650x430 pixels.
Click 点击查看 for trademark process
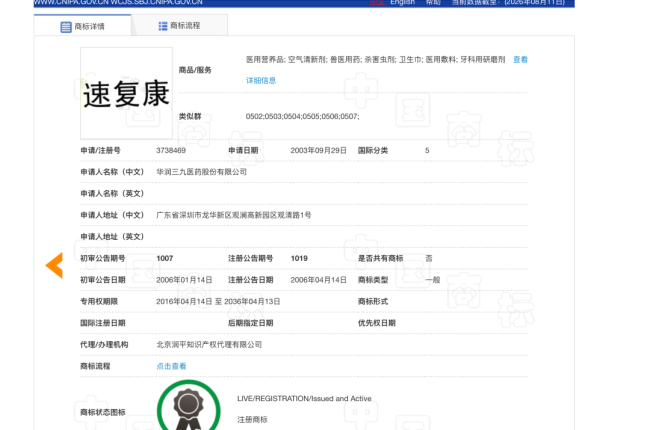[171, 366]
